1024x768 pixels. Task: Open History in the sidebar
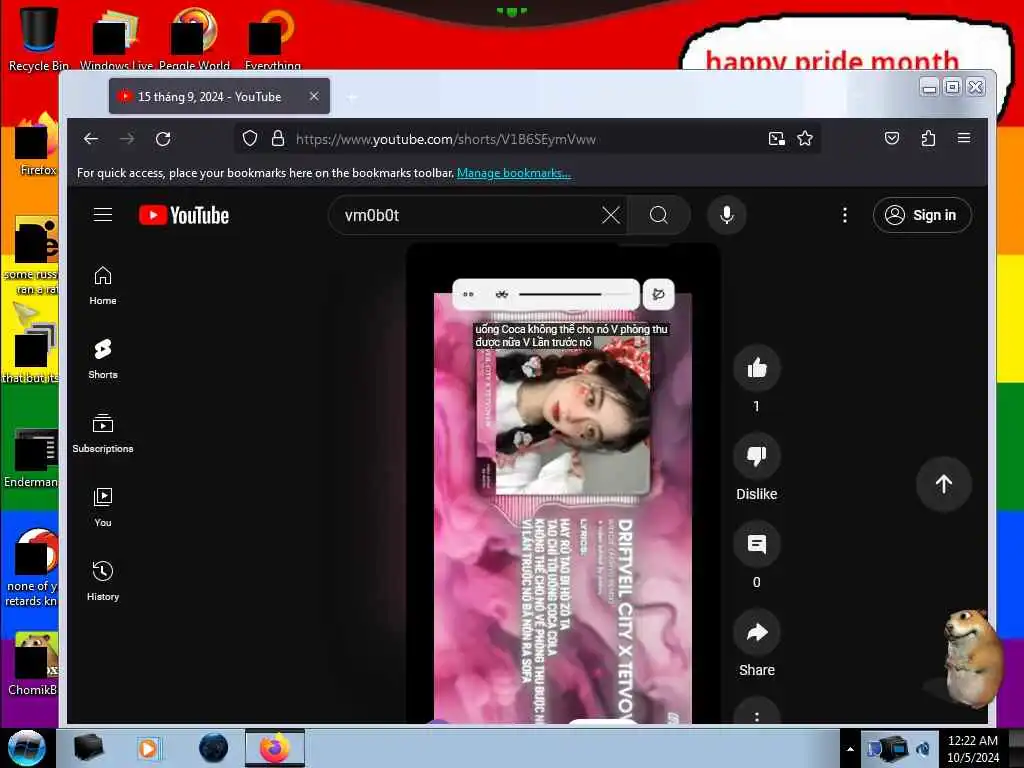coord(103,581)
